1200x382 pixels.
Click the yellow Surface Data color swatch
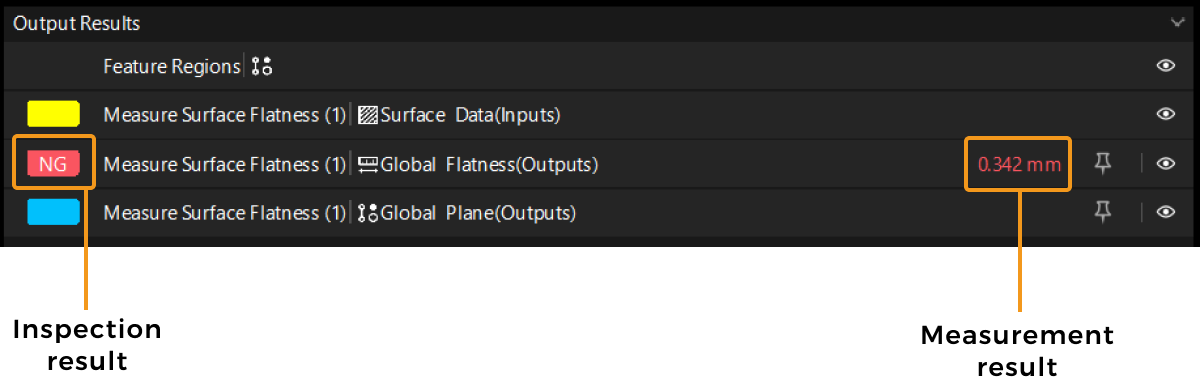(x=53, y=114)
